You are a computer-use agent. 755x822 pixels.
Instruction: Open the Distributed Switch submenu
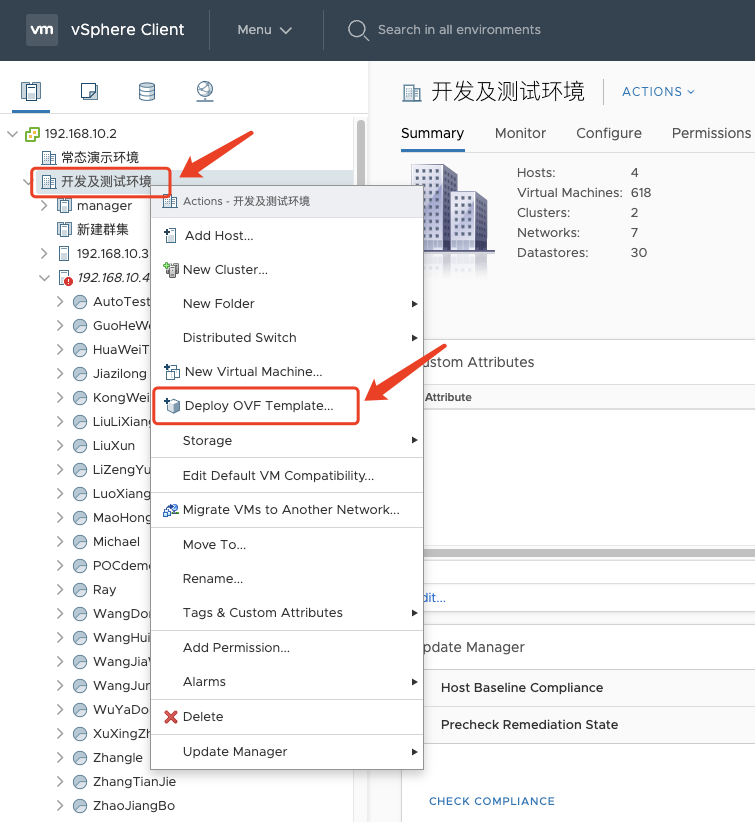[287, 338]
